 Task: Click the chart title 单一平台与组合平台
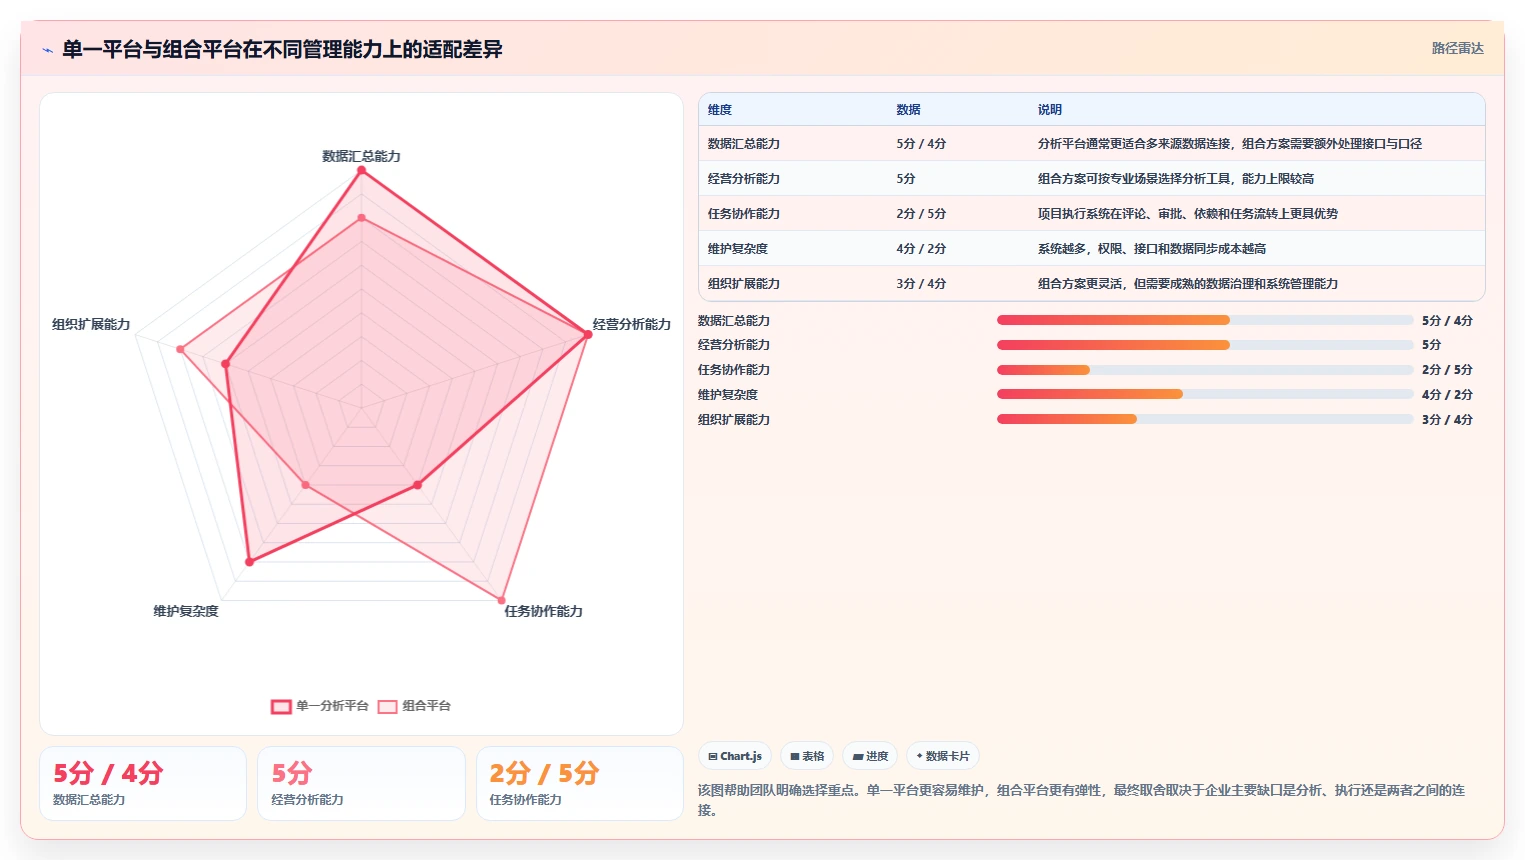(282, 49)
